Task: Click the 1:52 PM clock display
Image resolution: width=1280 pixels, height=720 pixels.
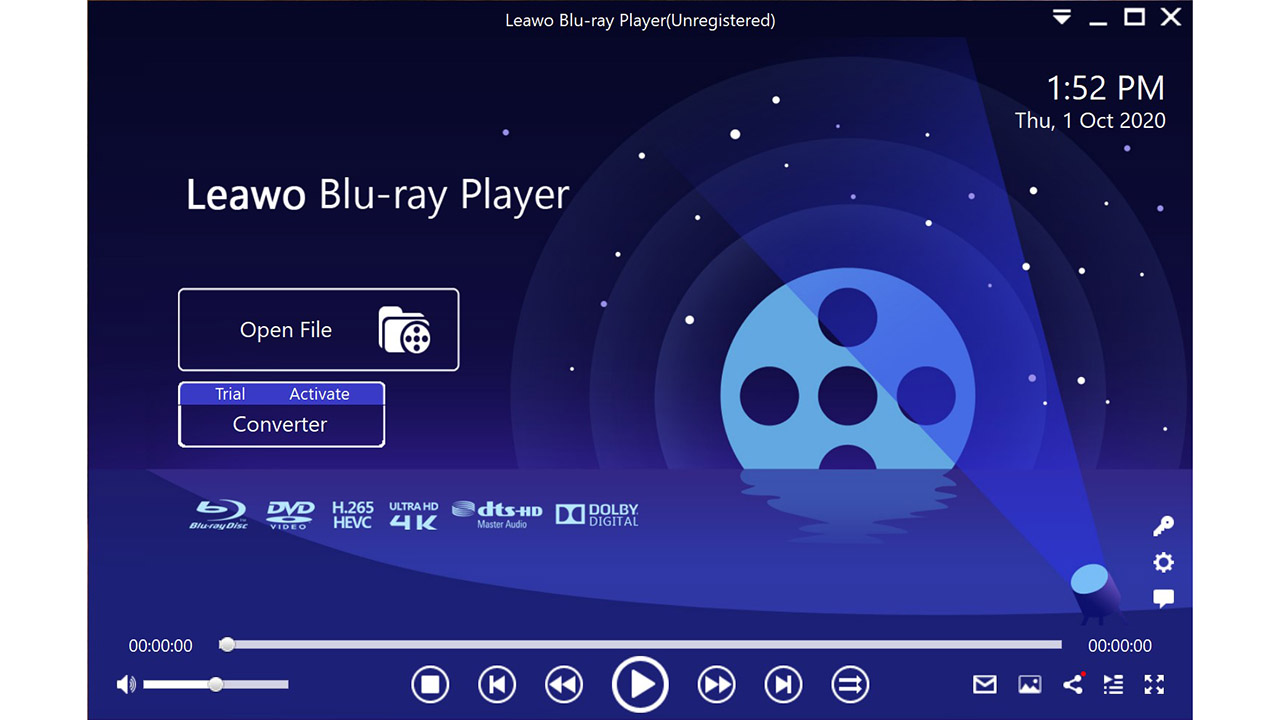Action: [x=1105, y=88]
